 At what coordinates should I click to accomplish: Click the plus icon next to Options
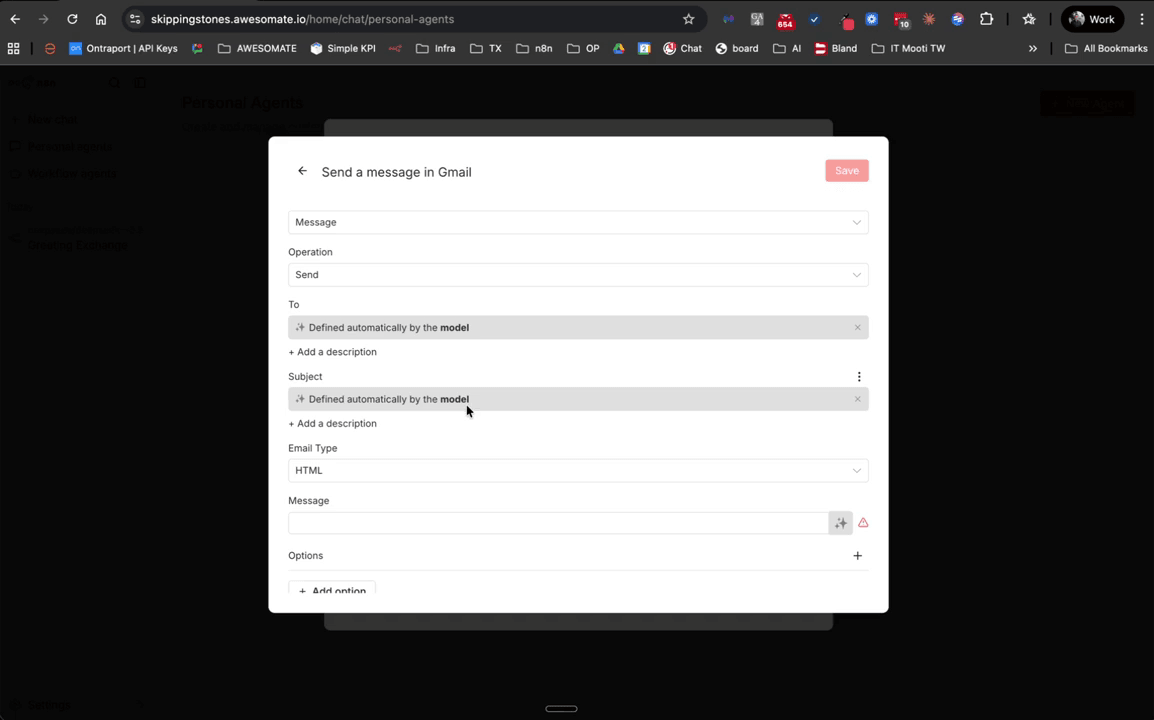(857, 555)
